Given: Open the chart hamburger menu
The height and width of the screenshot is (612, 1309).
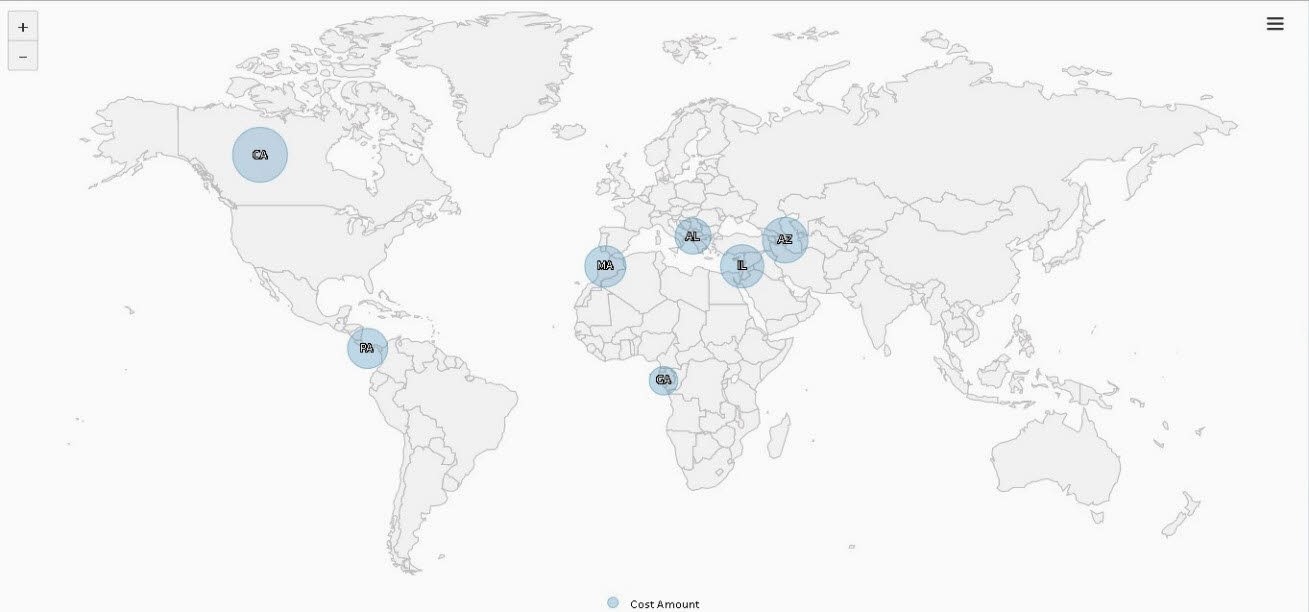Looking at the screenshot, I should click(1275, 24).
